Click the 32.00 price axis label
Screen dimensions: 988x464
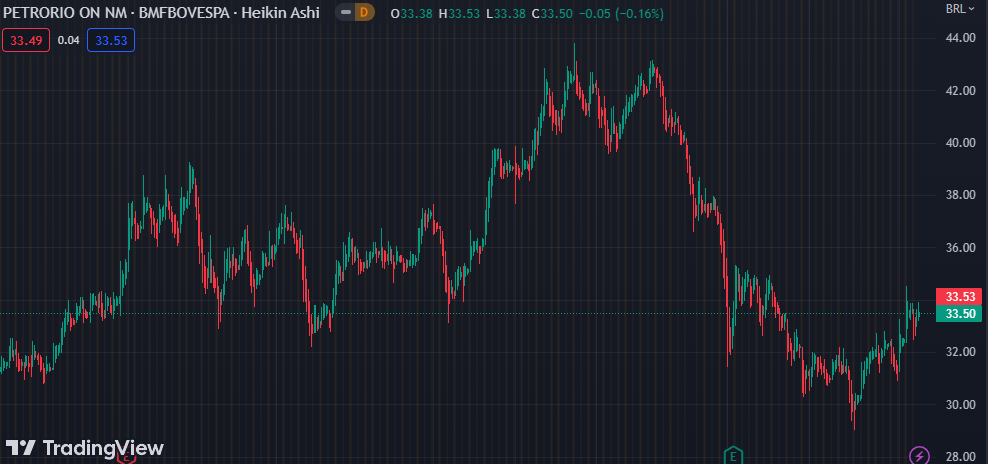960,352
